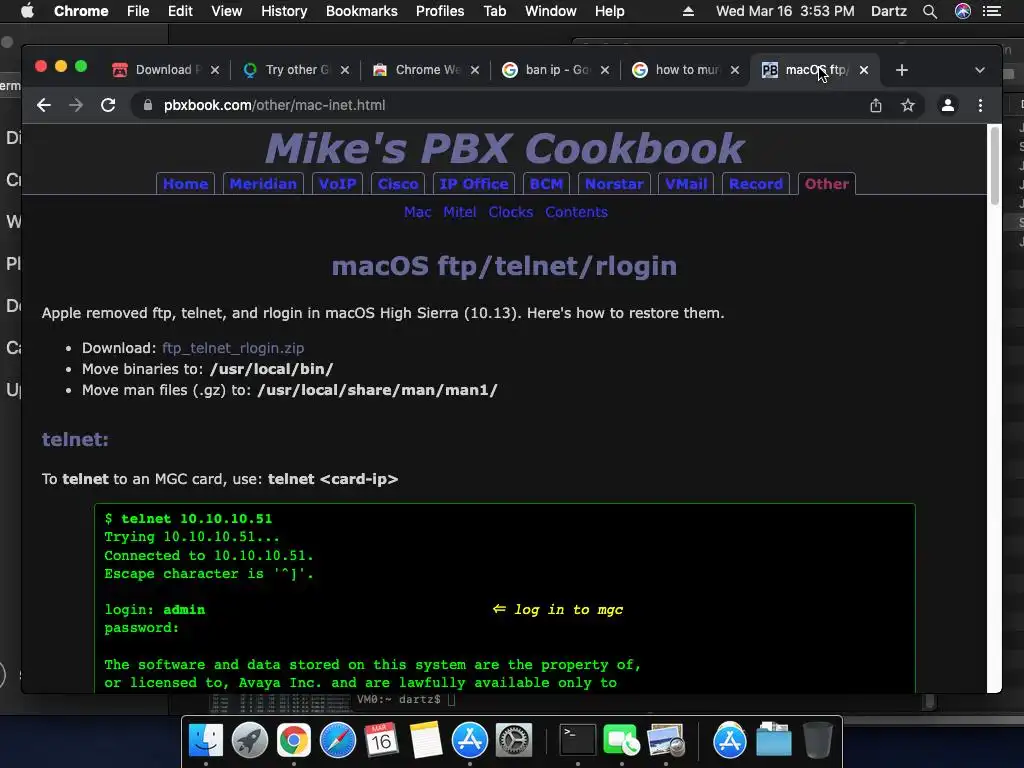This screenshot has width=1024, height=768.
Task: Open Launchpad from the Dock
Action: point(249,741)
